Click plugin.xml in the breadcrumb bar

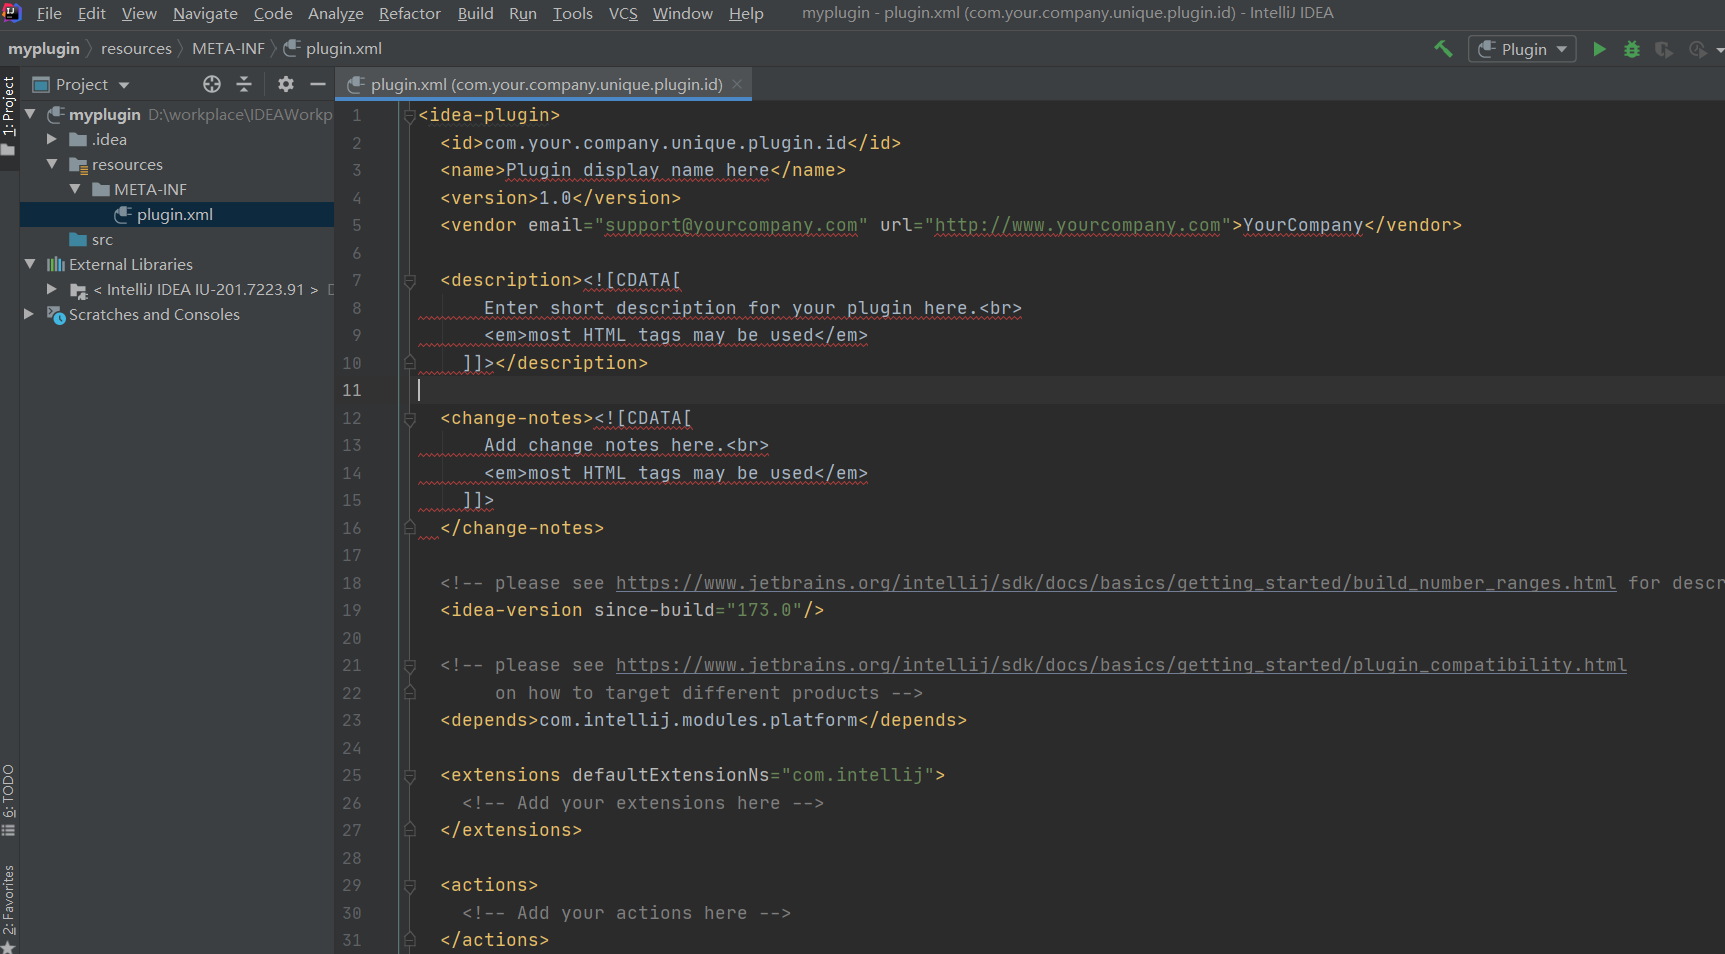[333, 48]
